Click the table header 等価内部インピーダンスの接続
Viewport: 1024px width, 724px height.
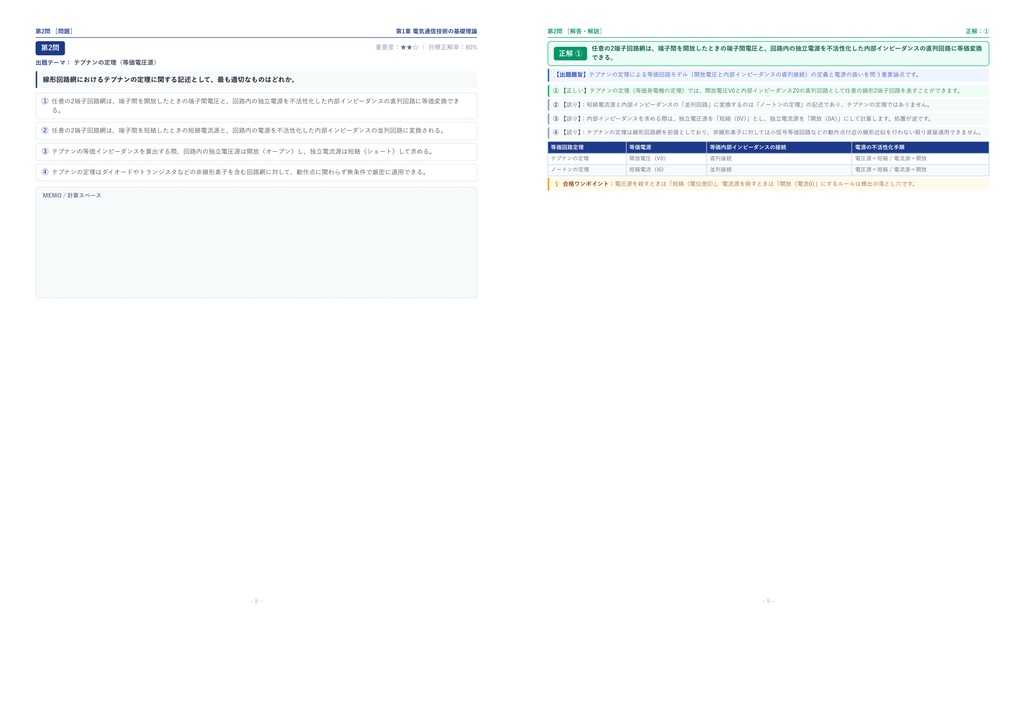coord(779,148)
